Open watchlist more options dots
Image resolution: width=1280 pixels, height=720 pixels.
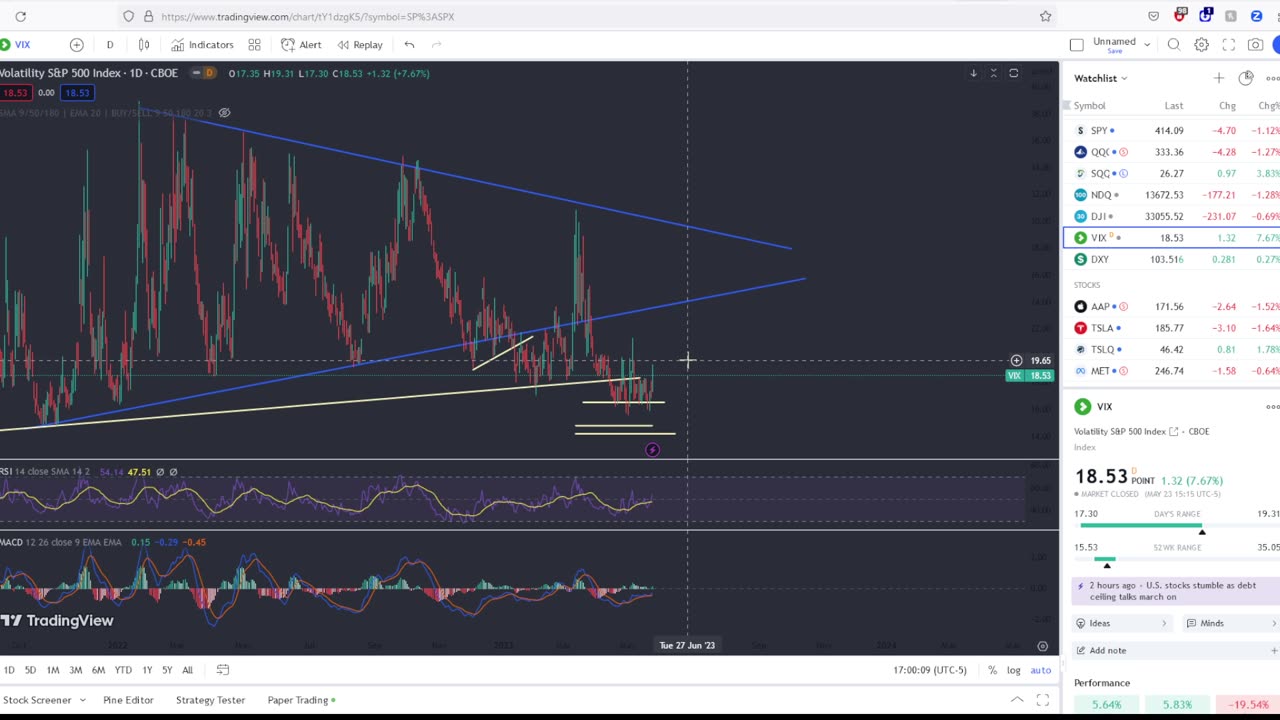point(1272,78)
